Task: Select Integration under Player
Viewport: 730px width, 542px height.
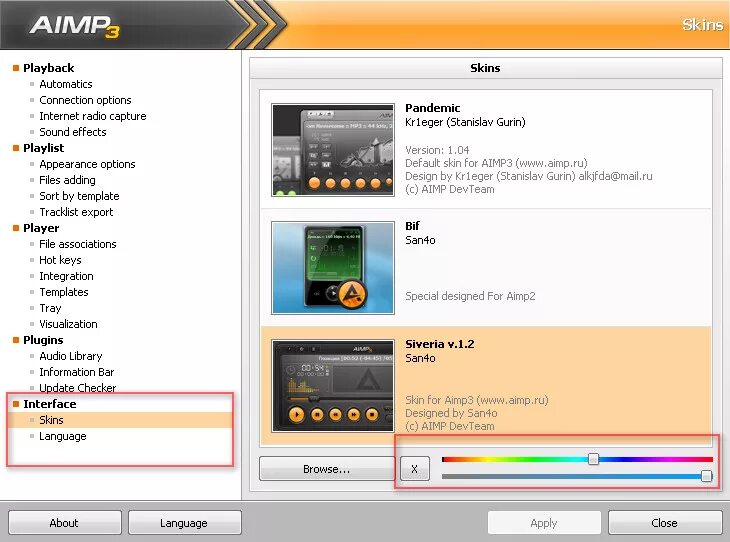Action: click(x=66, y=276)
